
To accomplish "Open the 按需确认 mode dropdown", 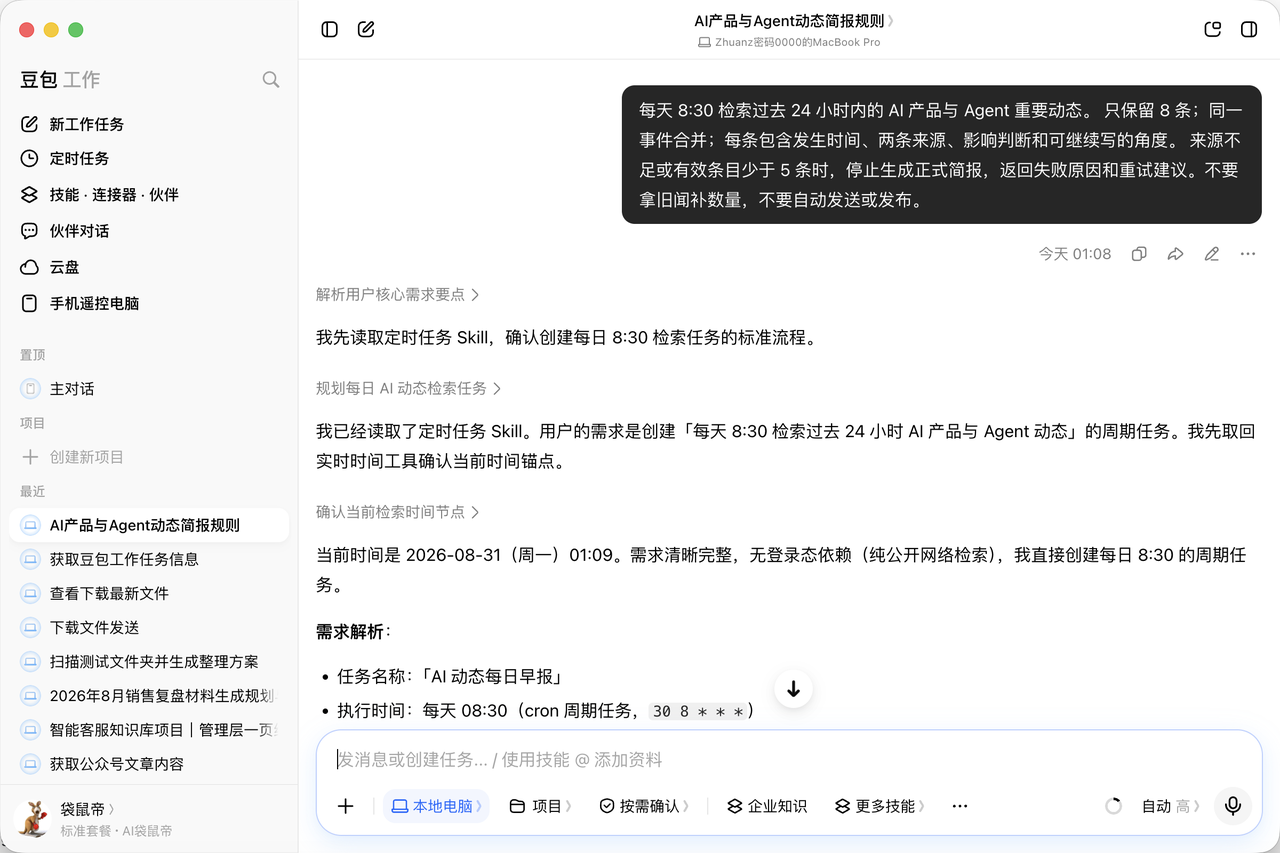I will coord(644,806).
